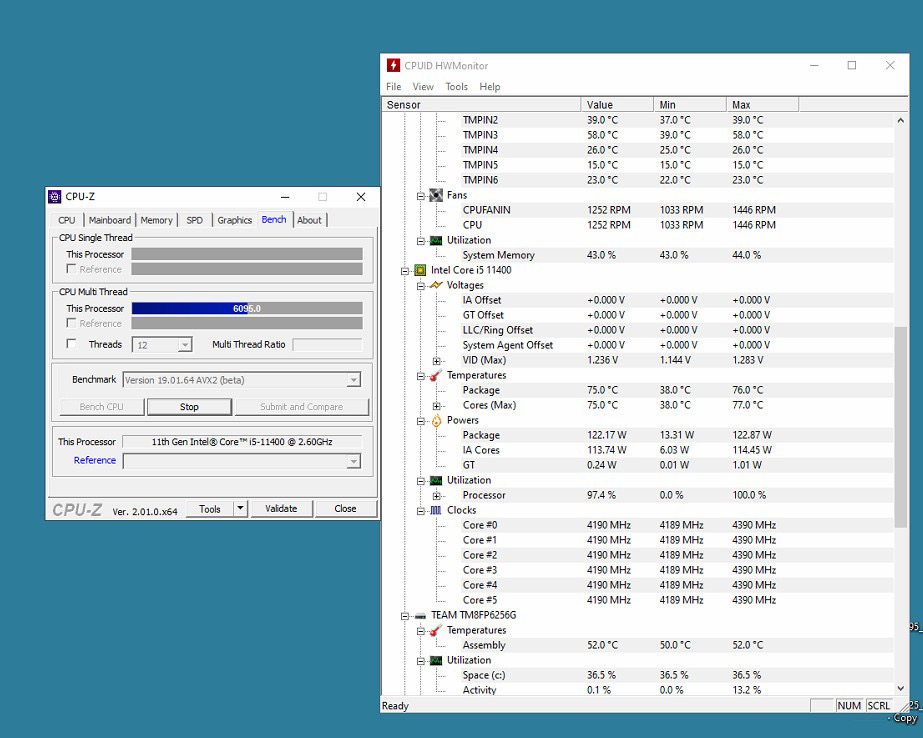923x738 pixels.
Task: Click the HWMonitor lightning bolt title icon
Action: pyautogui.click(x=393, y=65)
